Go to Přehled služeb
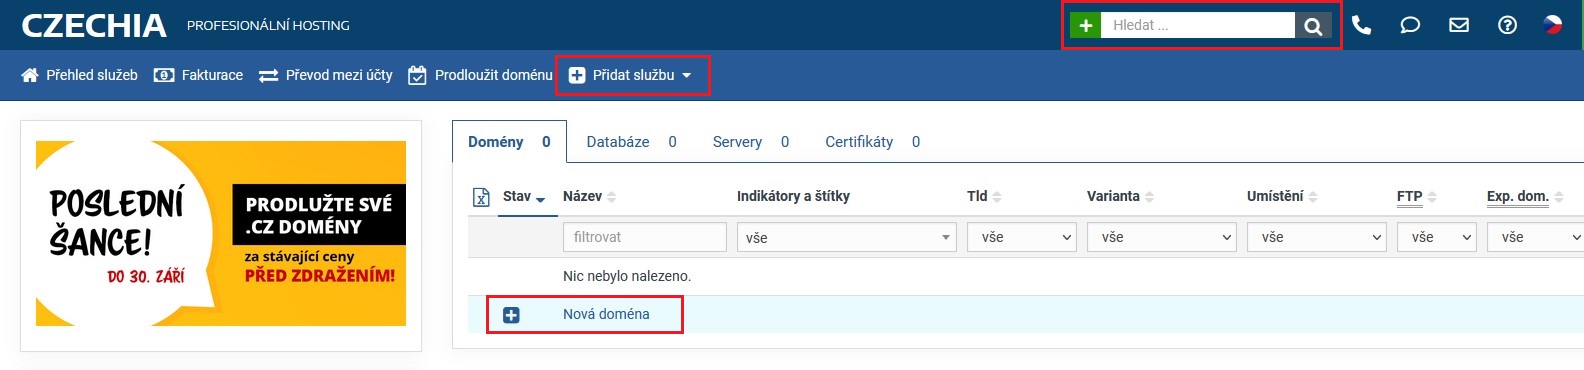The image size is (1584, 370). [x=80, y=75]
